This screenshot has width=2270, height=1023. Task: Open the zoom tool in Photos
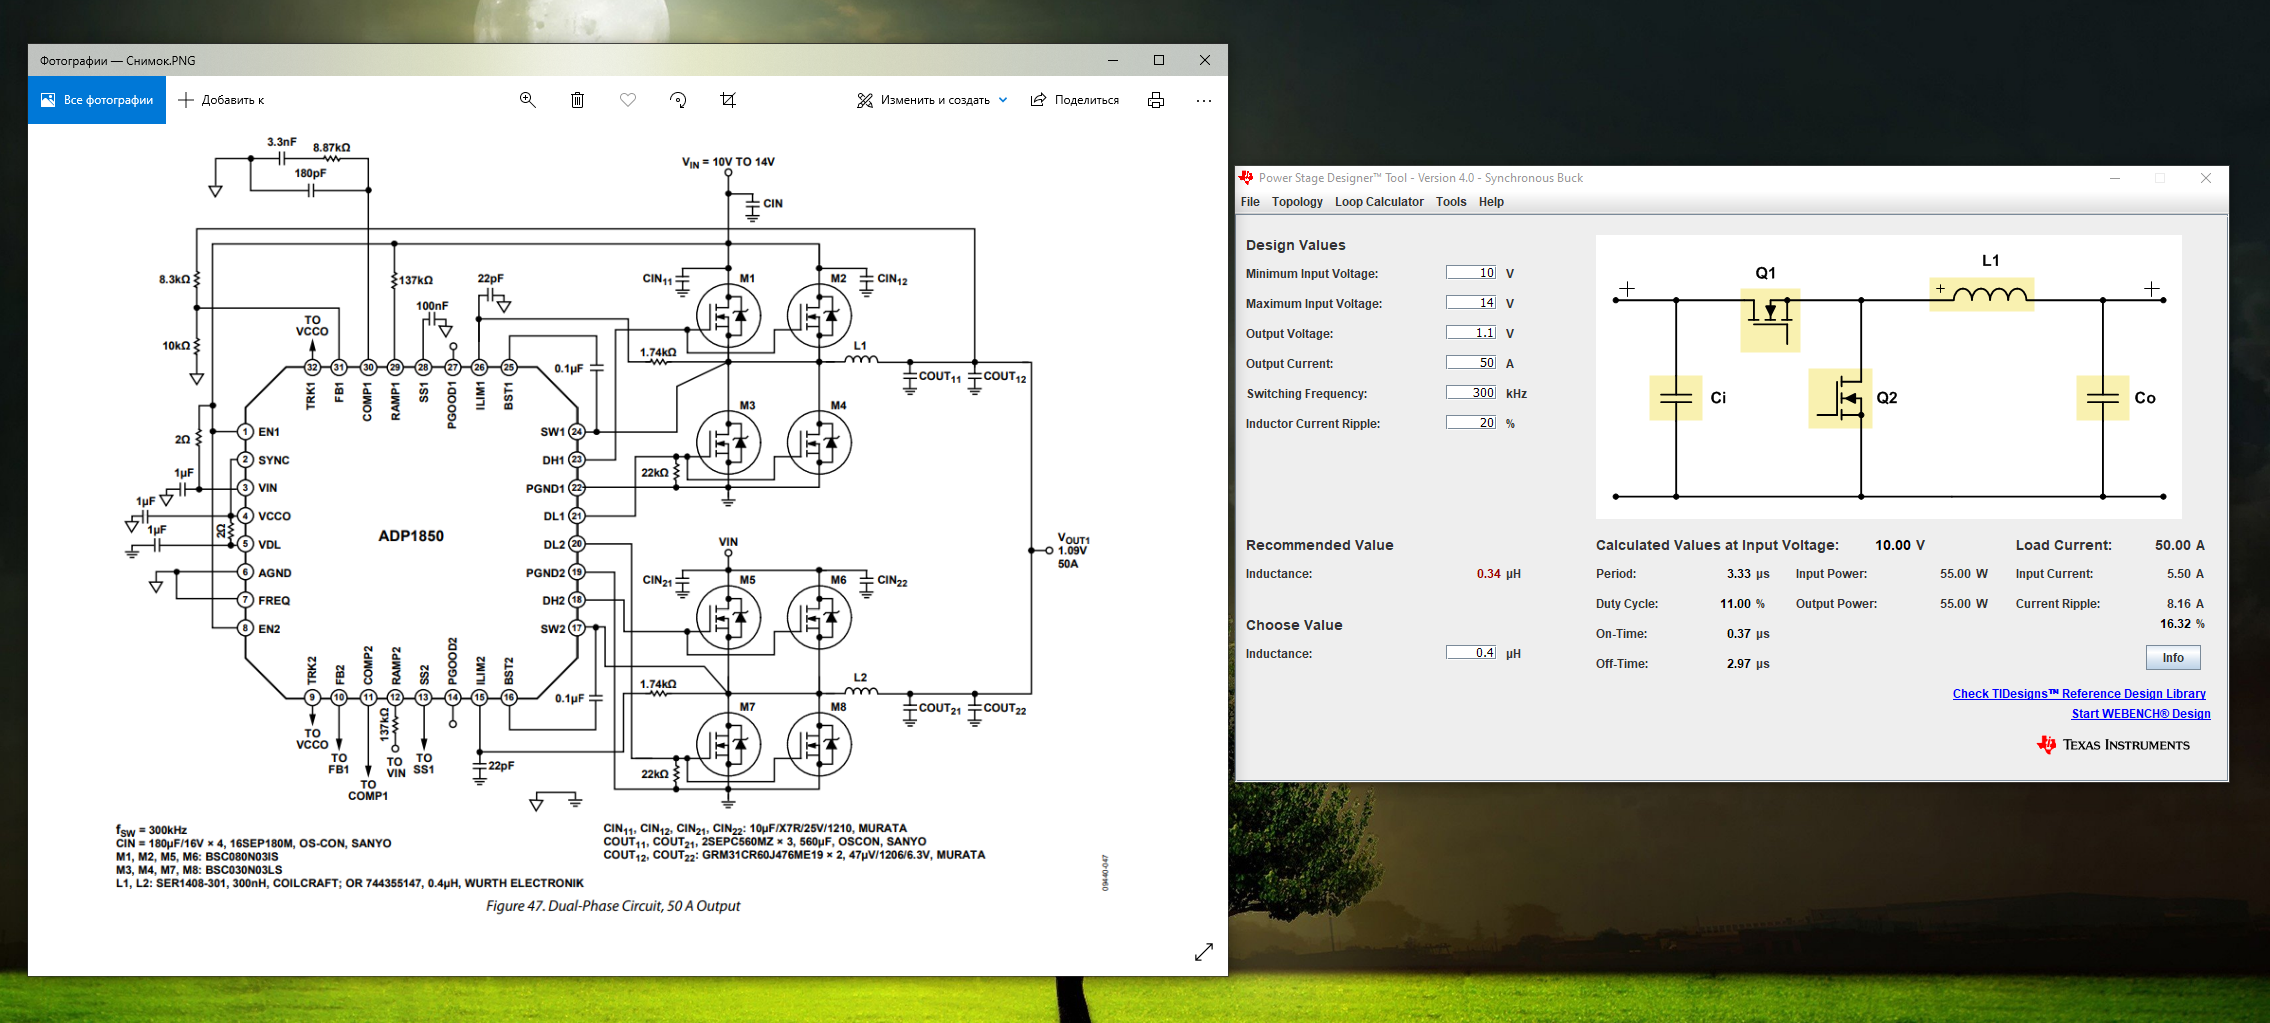(528, 100)
